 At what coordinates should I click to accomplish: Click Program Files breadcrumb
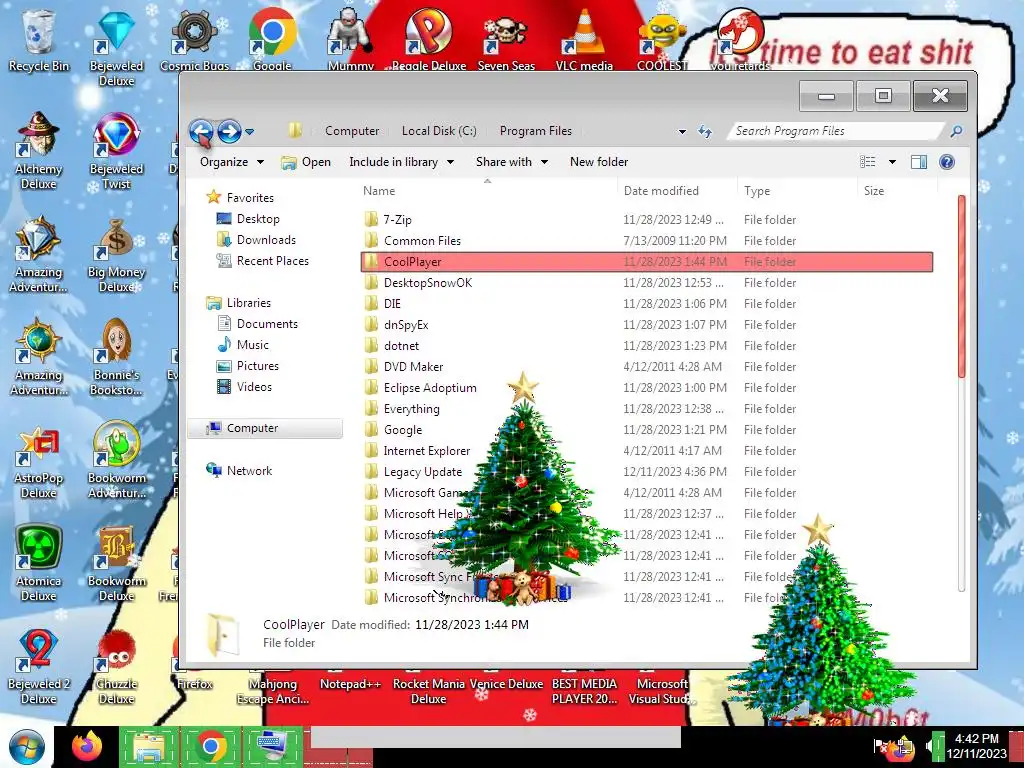point(536,131)
